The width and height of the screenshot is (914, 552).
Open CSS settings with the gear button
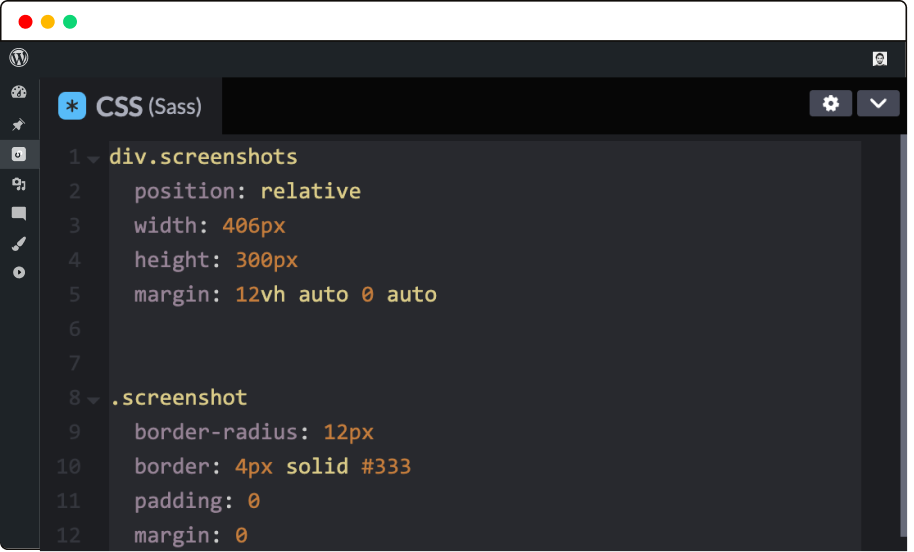pos(830,104)
